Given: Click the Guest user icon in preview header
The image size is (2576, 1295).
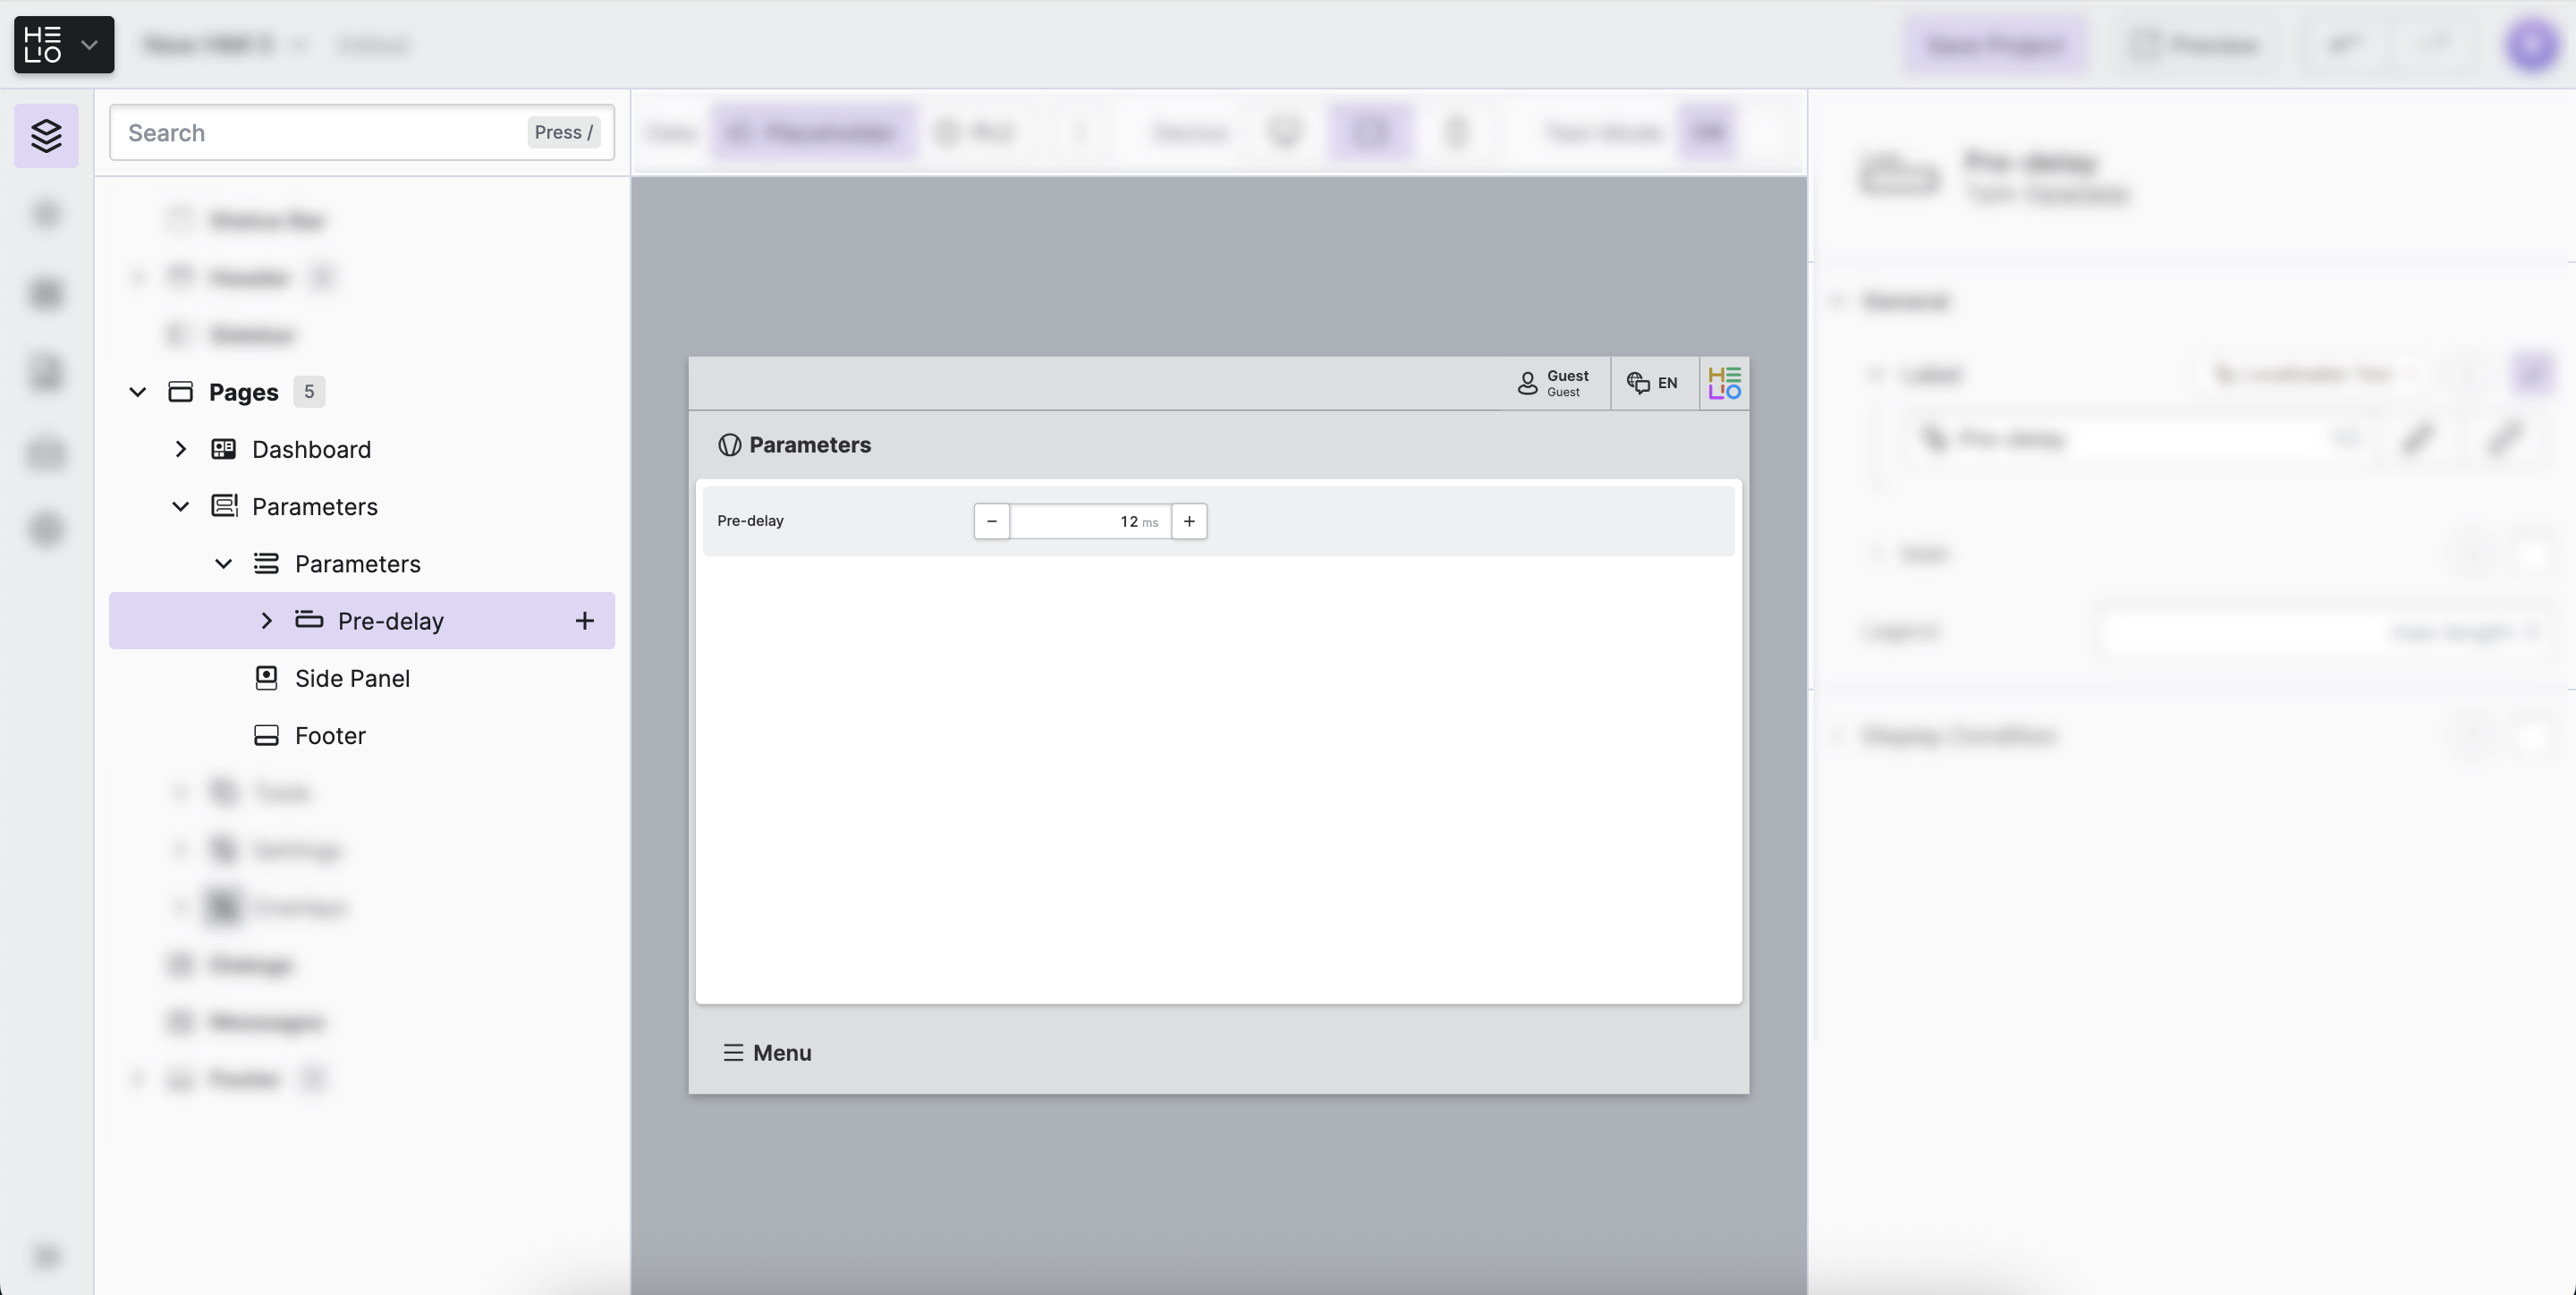Looking at the screenshot, I should click(x=1527, y=383).
